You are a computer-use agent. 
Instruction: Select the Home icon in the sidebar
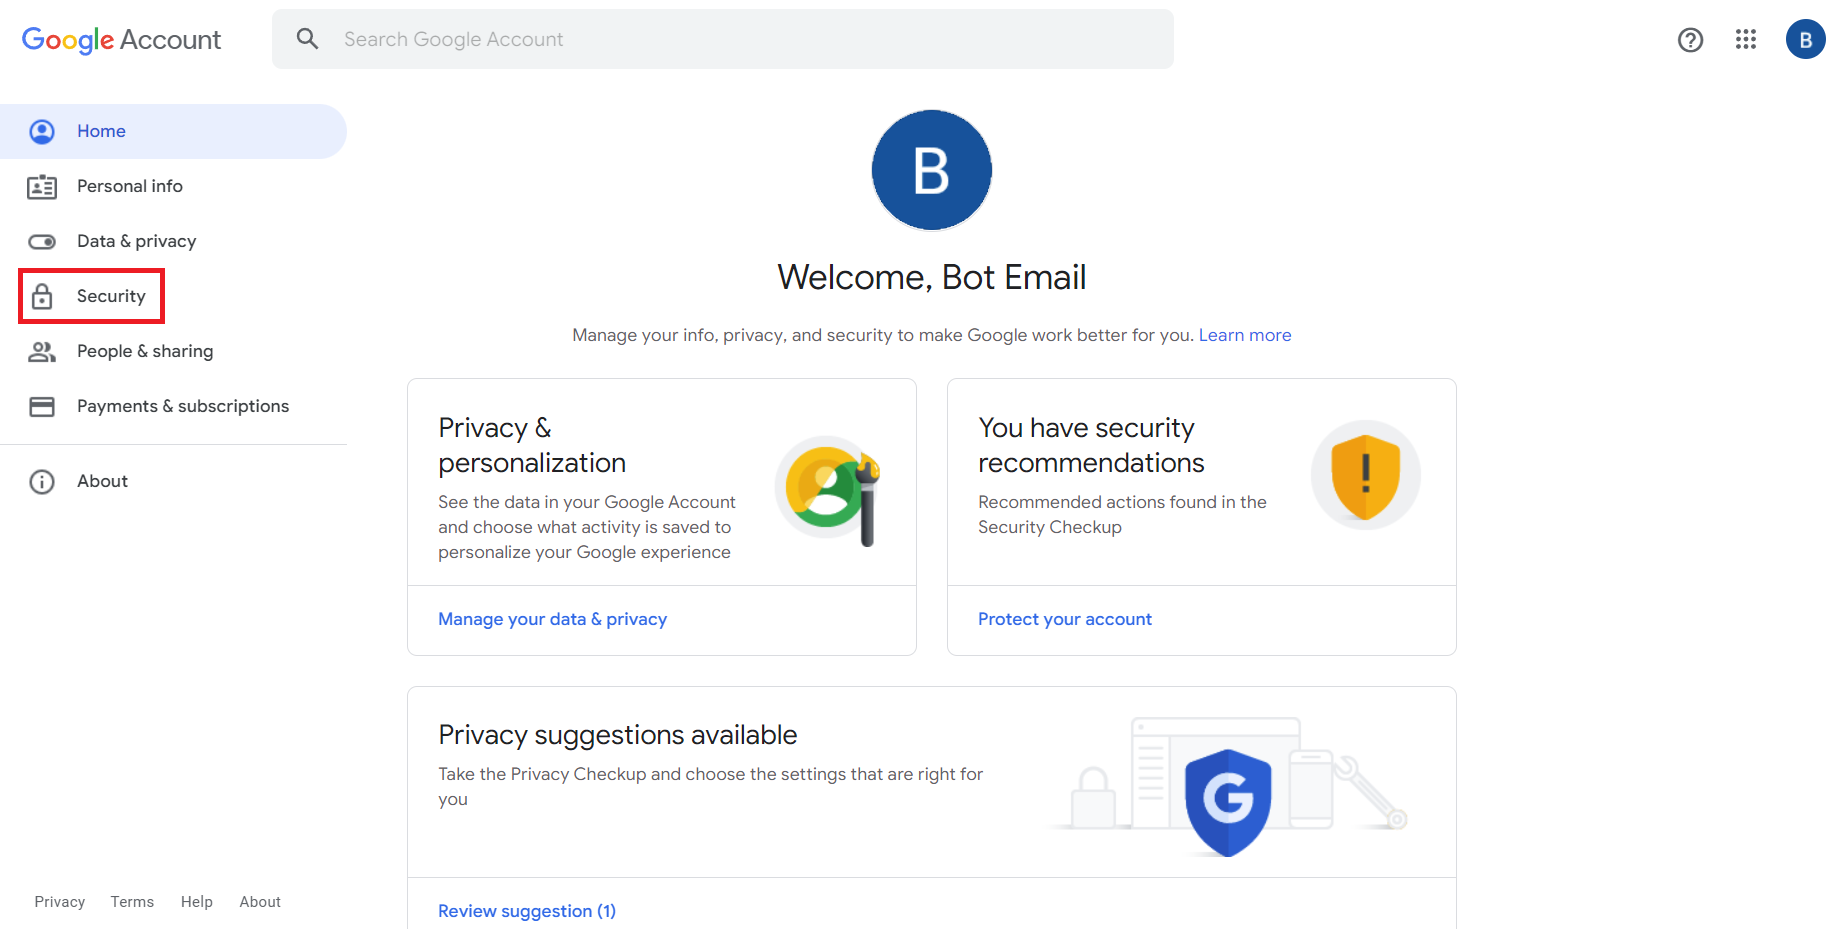(x=42, y=131)
